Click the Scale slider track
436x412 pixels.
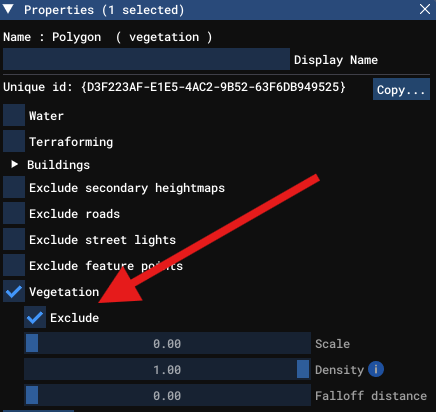167,343
